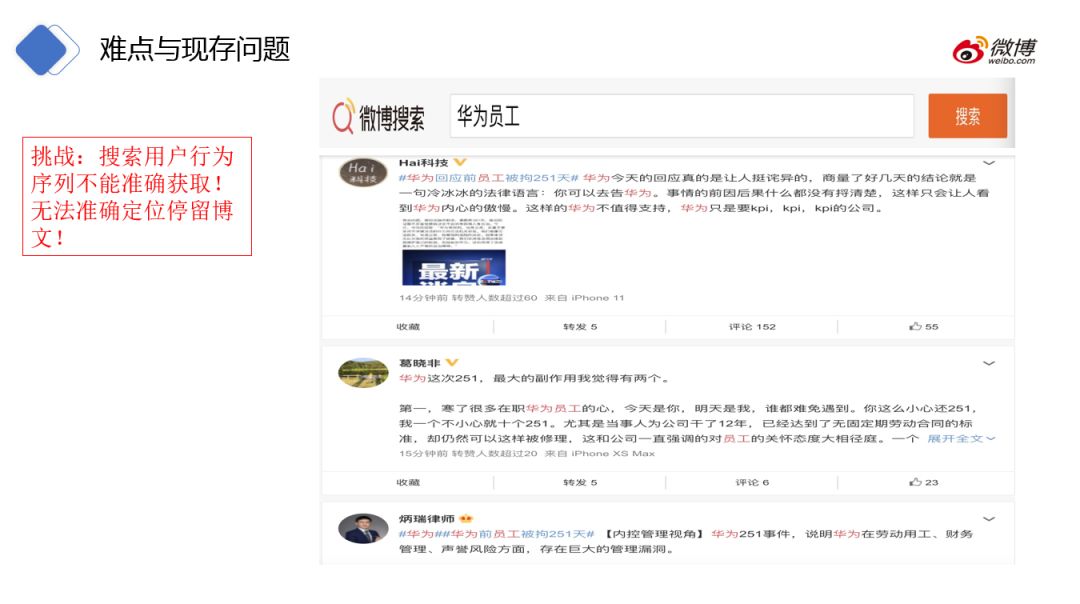Screen dimensions: 1080x604
Task: Click 收藏 on 葛晓非 post
Action: (x=408, y=482)
